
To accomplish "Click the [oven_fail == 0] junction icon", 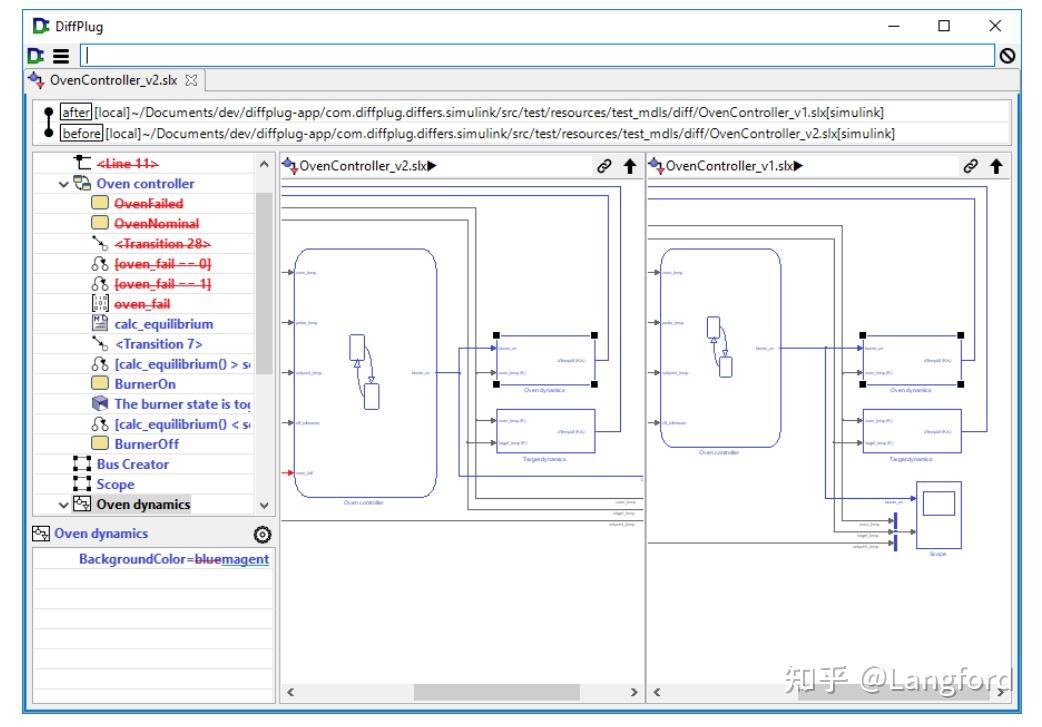I will tap(100, 264).
